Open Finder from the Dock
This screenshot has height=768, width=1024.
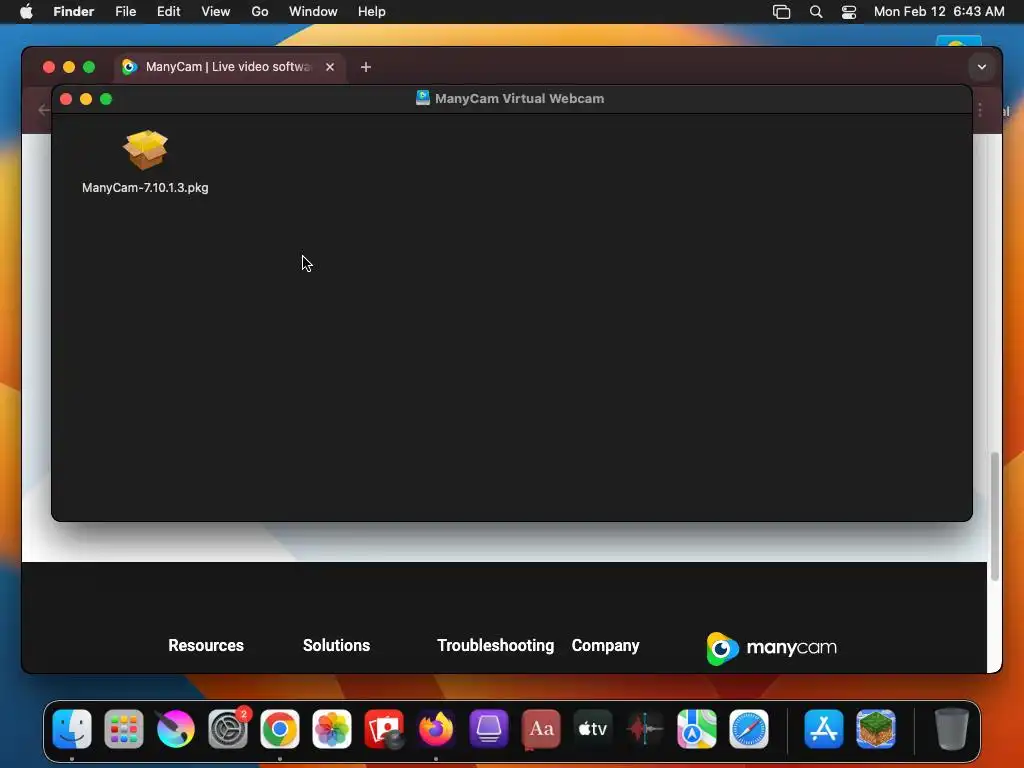(x=72, y=729)
